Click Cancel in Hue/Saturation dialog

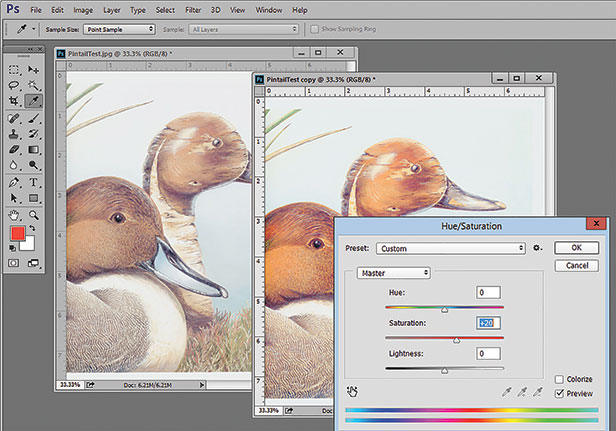click(x=577, y=266)
